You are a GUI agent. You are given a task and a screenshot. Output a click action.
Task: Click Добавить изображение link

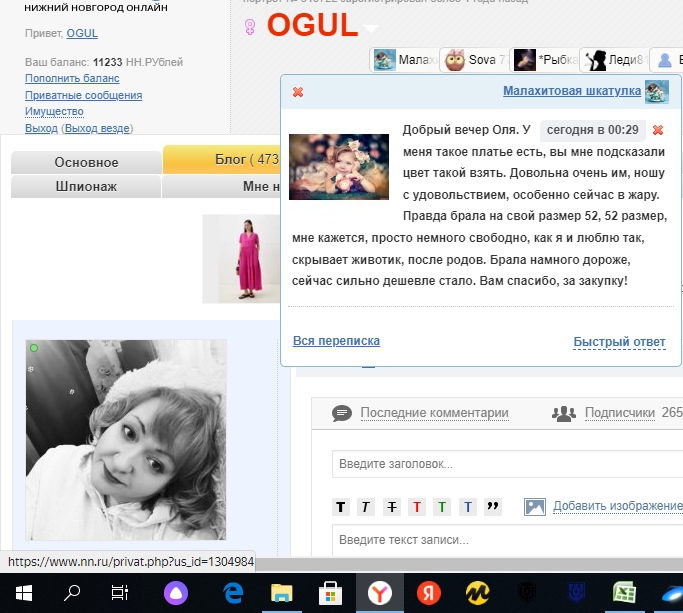618,506
